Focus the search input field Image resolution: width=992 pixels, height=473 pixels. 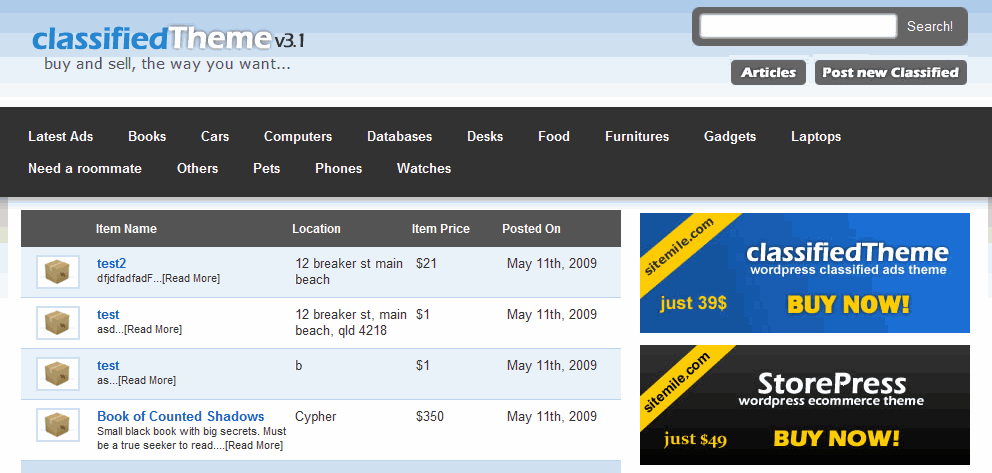click(798, 27)
